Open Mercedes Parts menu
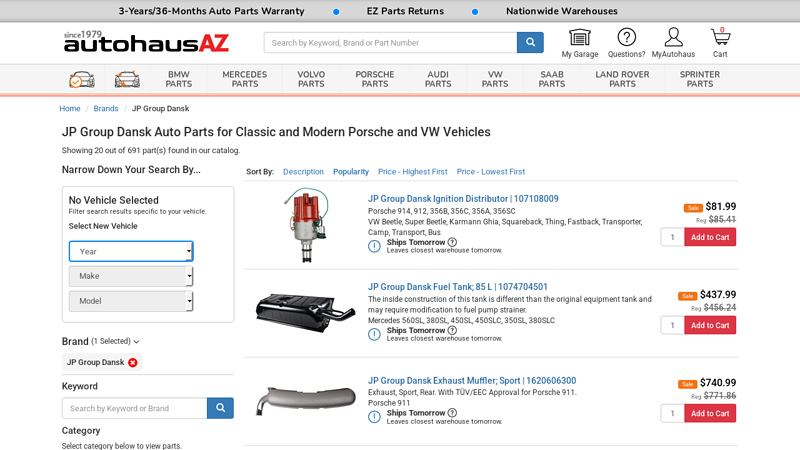The height and width of the screenshot is (450, 800). [245, 79]
